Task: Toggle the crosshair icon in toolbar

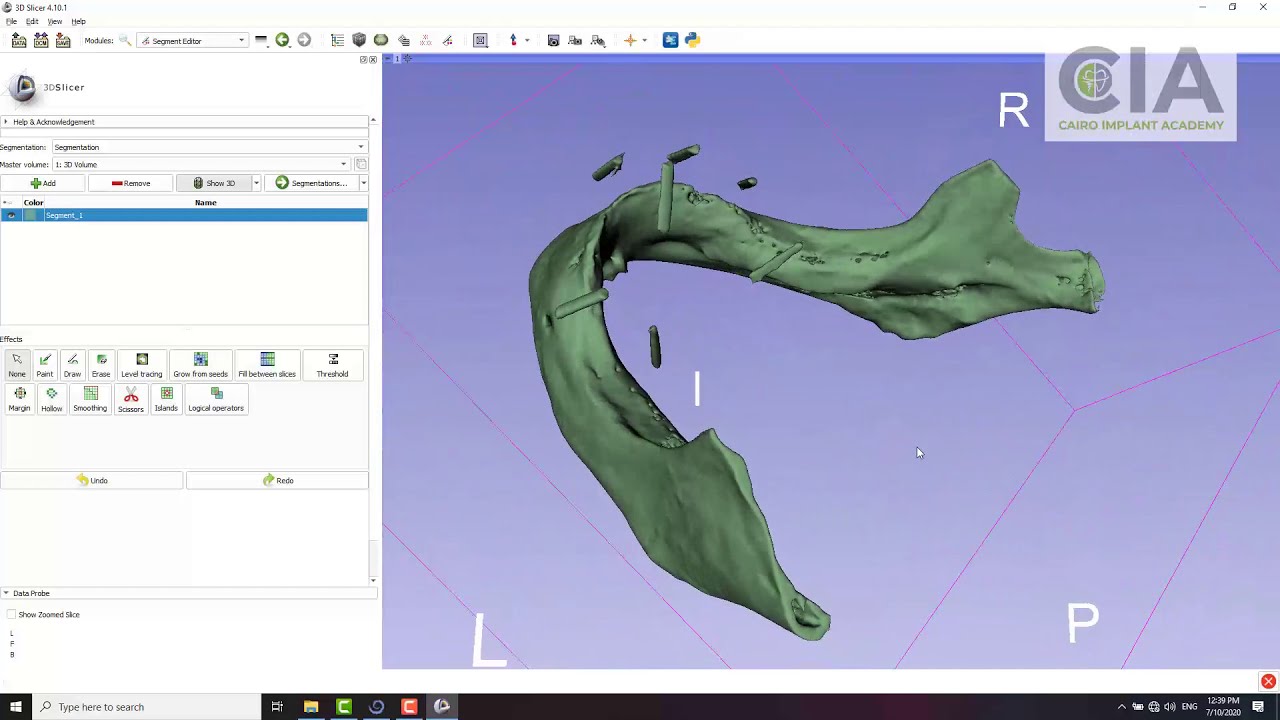Action: (630, 40)
